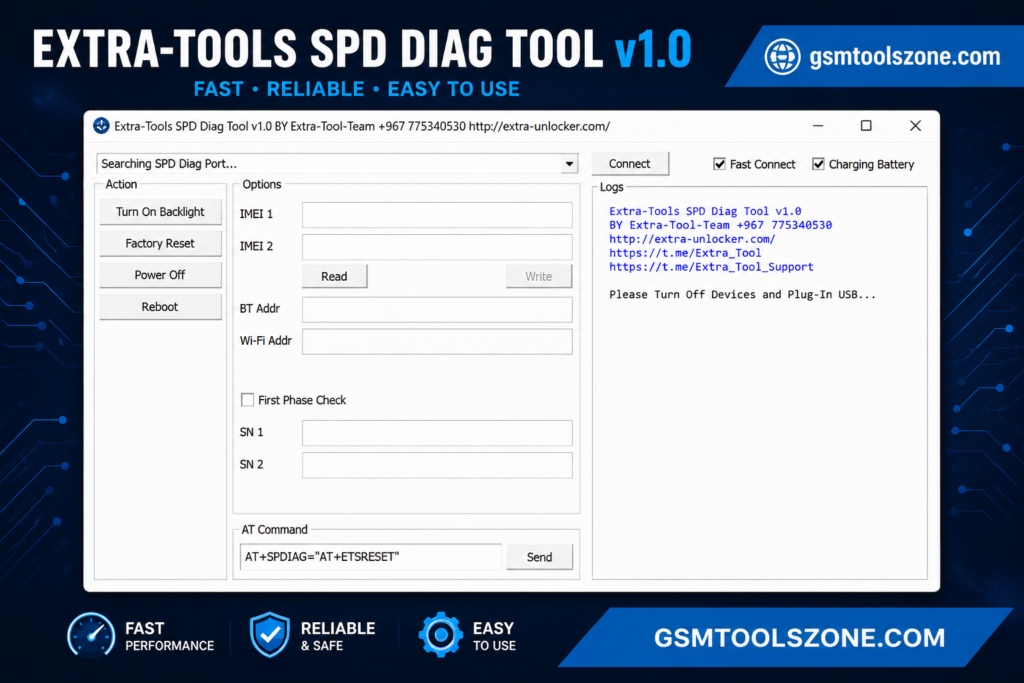The image size is (1024, 683).
Task: Maximize the SPD Diag Tool window
Action: [x=866, y=125]
